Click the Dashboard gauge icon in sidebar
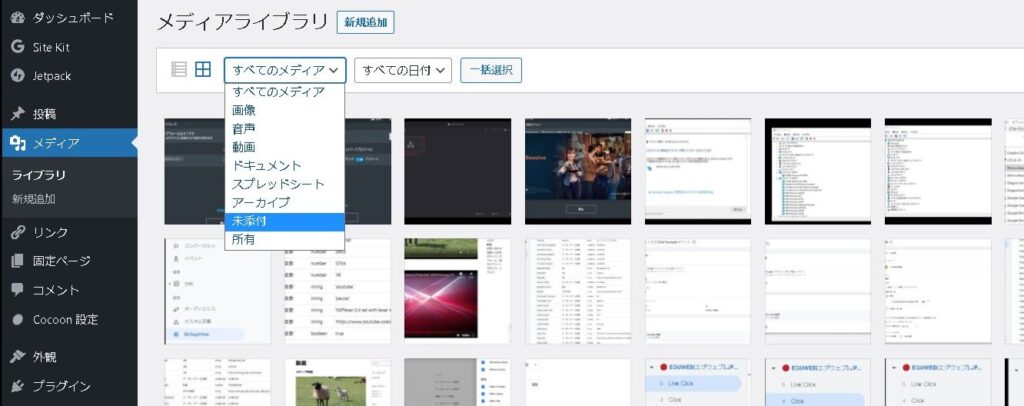Image resolution: width=1024 pixels, height=406 pixels. pos(17,18)
